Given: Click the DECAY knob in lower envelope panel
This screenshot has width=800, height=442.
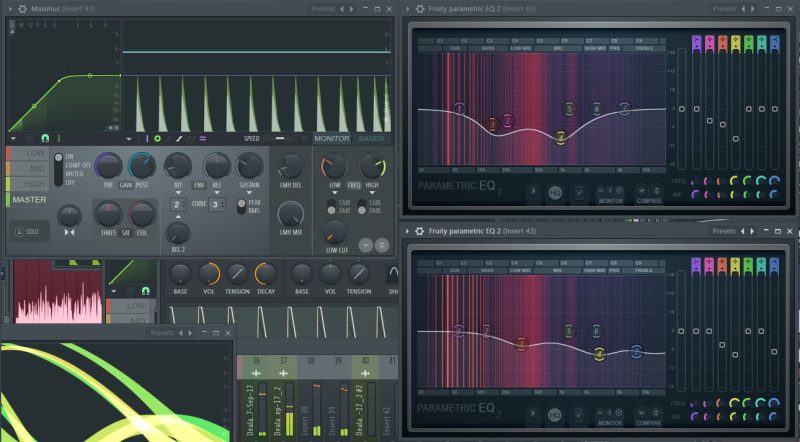Looking at the screenshot, I should 265,274.
